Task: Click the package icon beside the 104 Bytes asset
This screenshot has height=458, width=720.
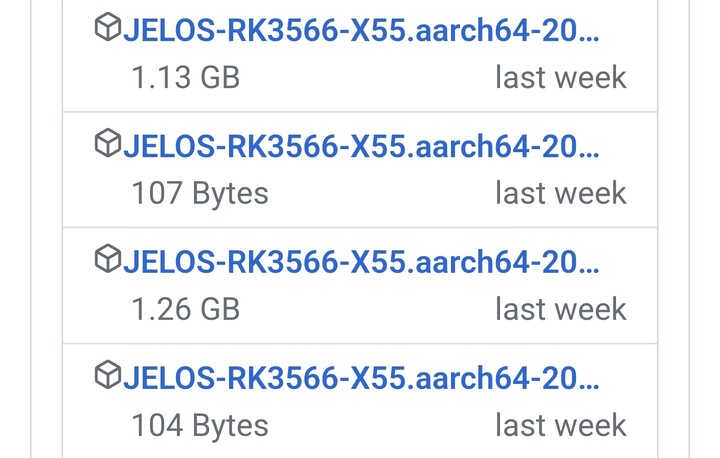Action: [108, 374]
